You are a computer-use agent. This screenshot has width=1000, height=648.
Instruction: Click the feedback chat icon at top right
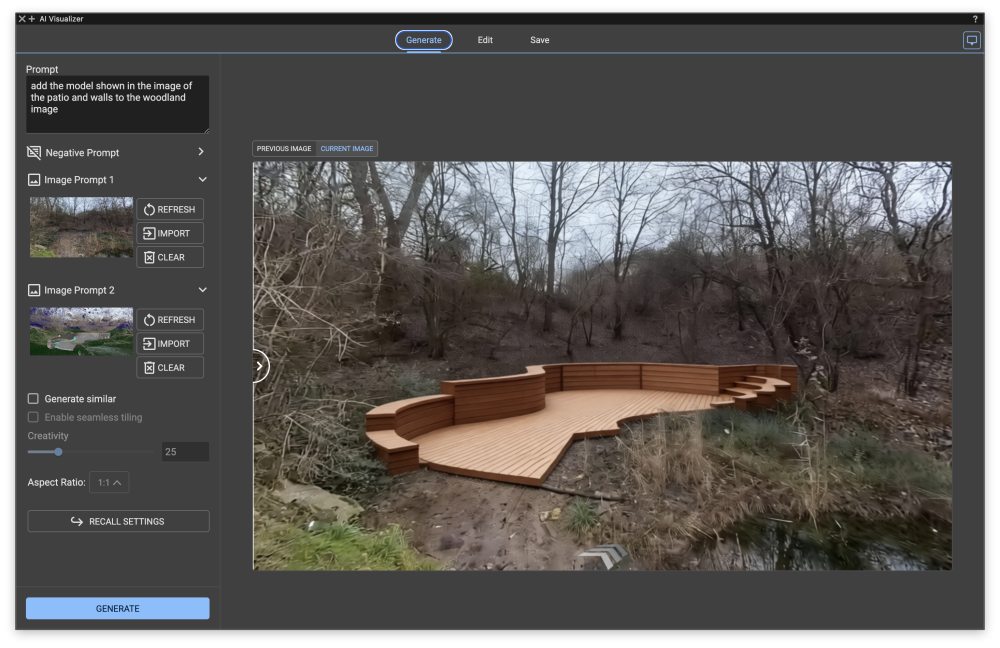pyautogui.click(x=971, y=40)
